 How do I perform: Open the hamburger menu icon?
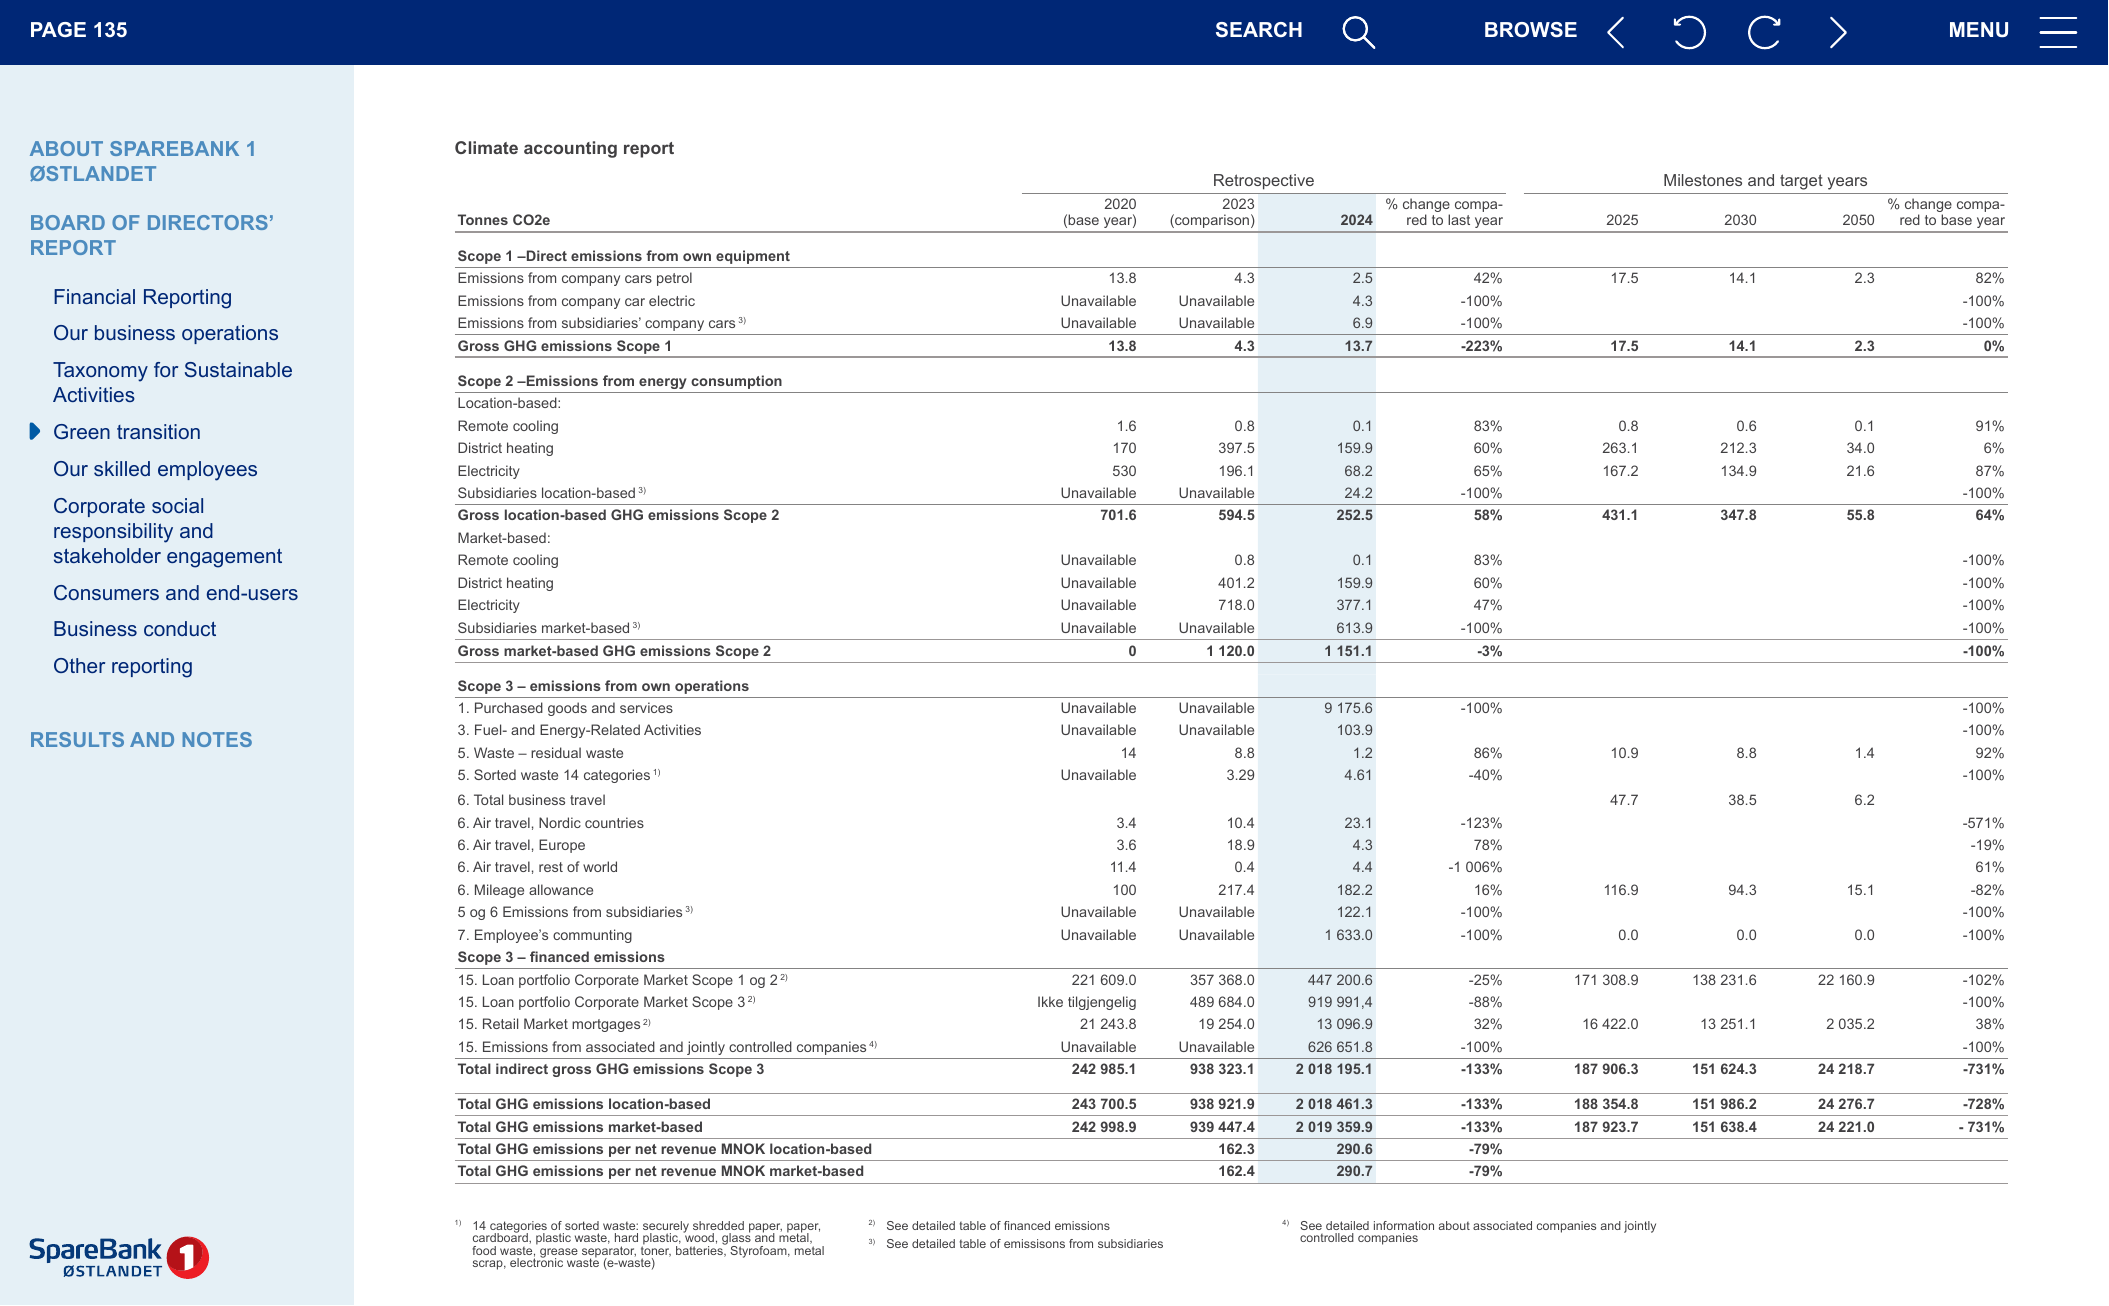point(2058,32)
